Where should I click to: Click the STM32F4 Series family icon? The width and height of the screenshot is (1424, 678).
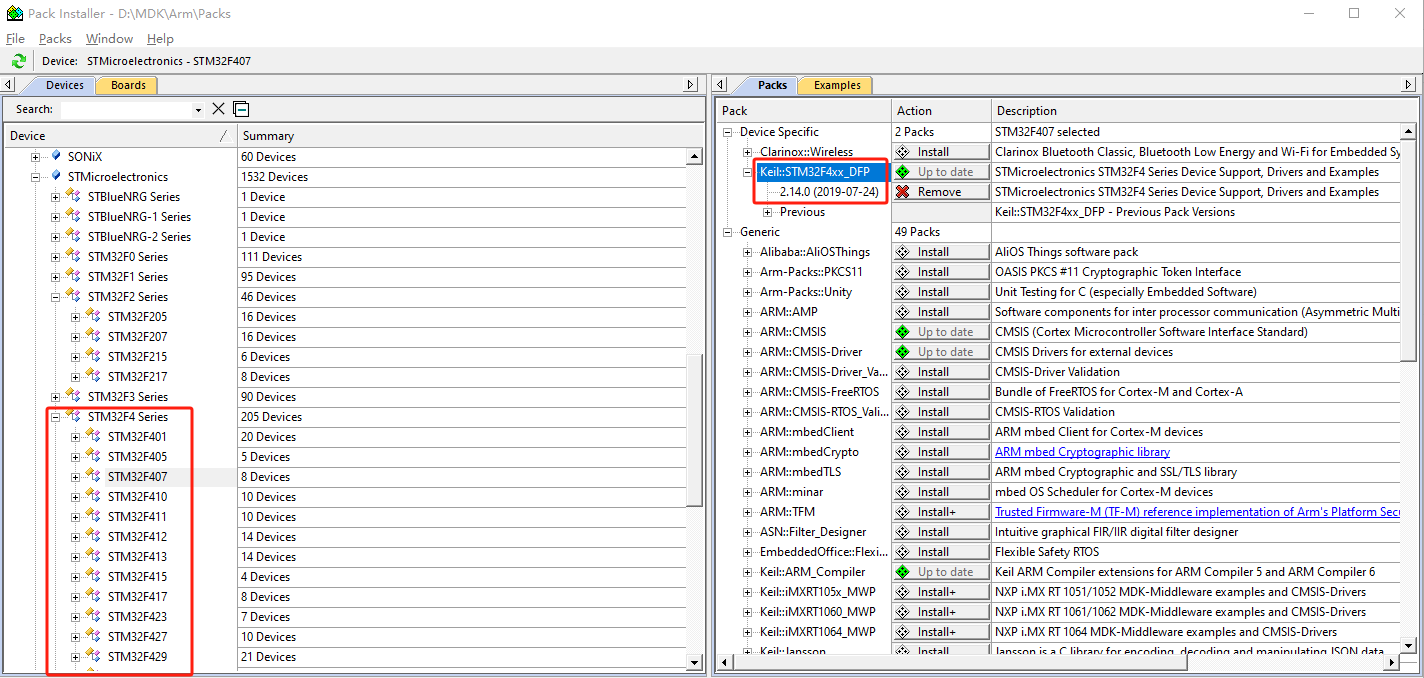click(73, 416)
